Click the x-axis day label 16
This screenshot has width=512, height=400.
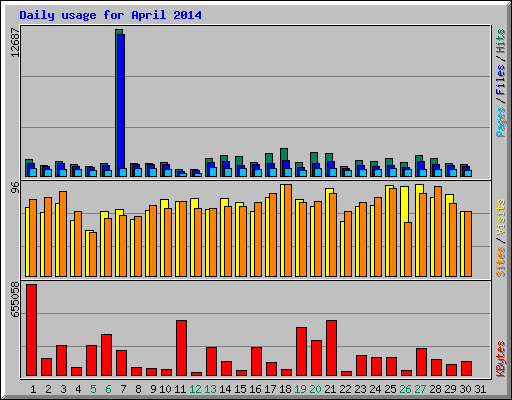(x=255, y=389)
